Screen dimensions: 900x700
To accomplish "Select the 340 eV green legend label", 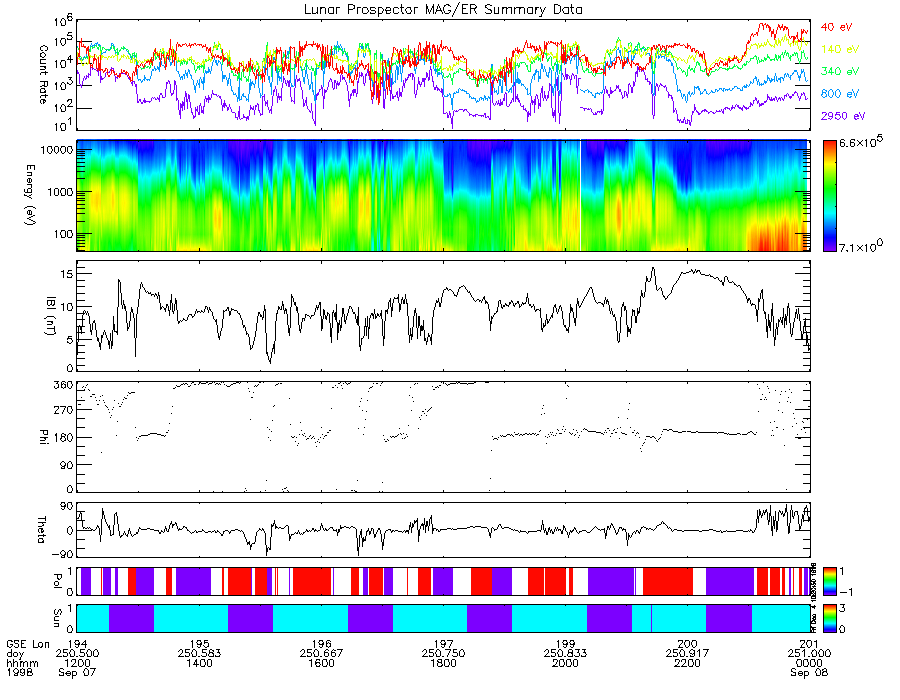I will [x=840, y=71].
